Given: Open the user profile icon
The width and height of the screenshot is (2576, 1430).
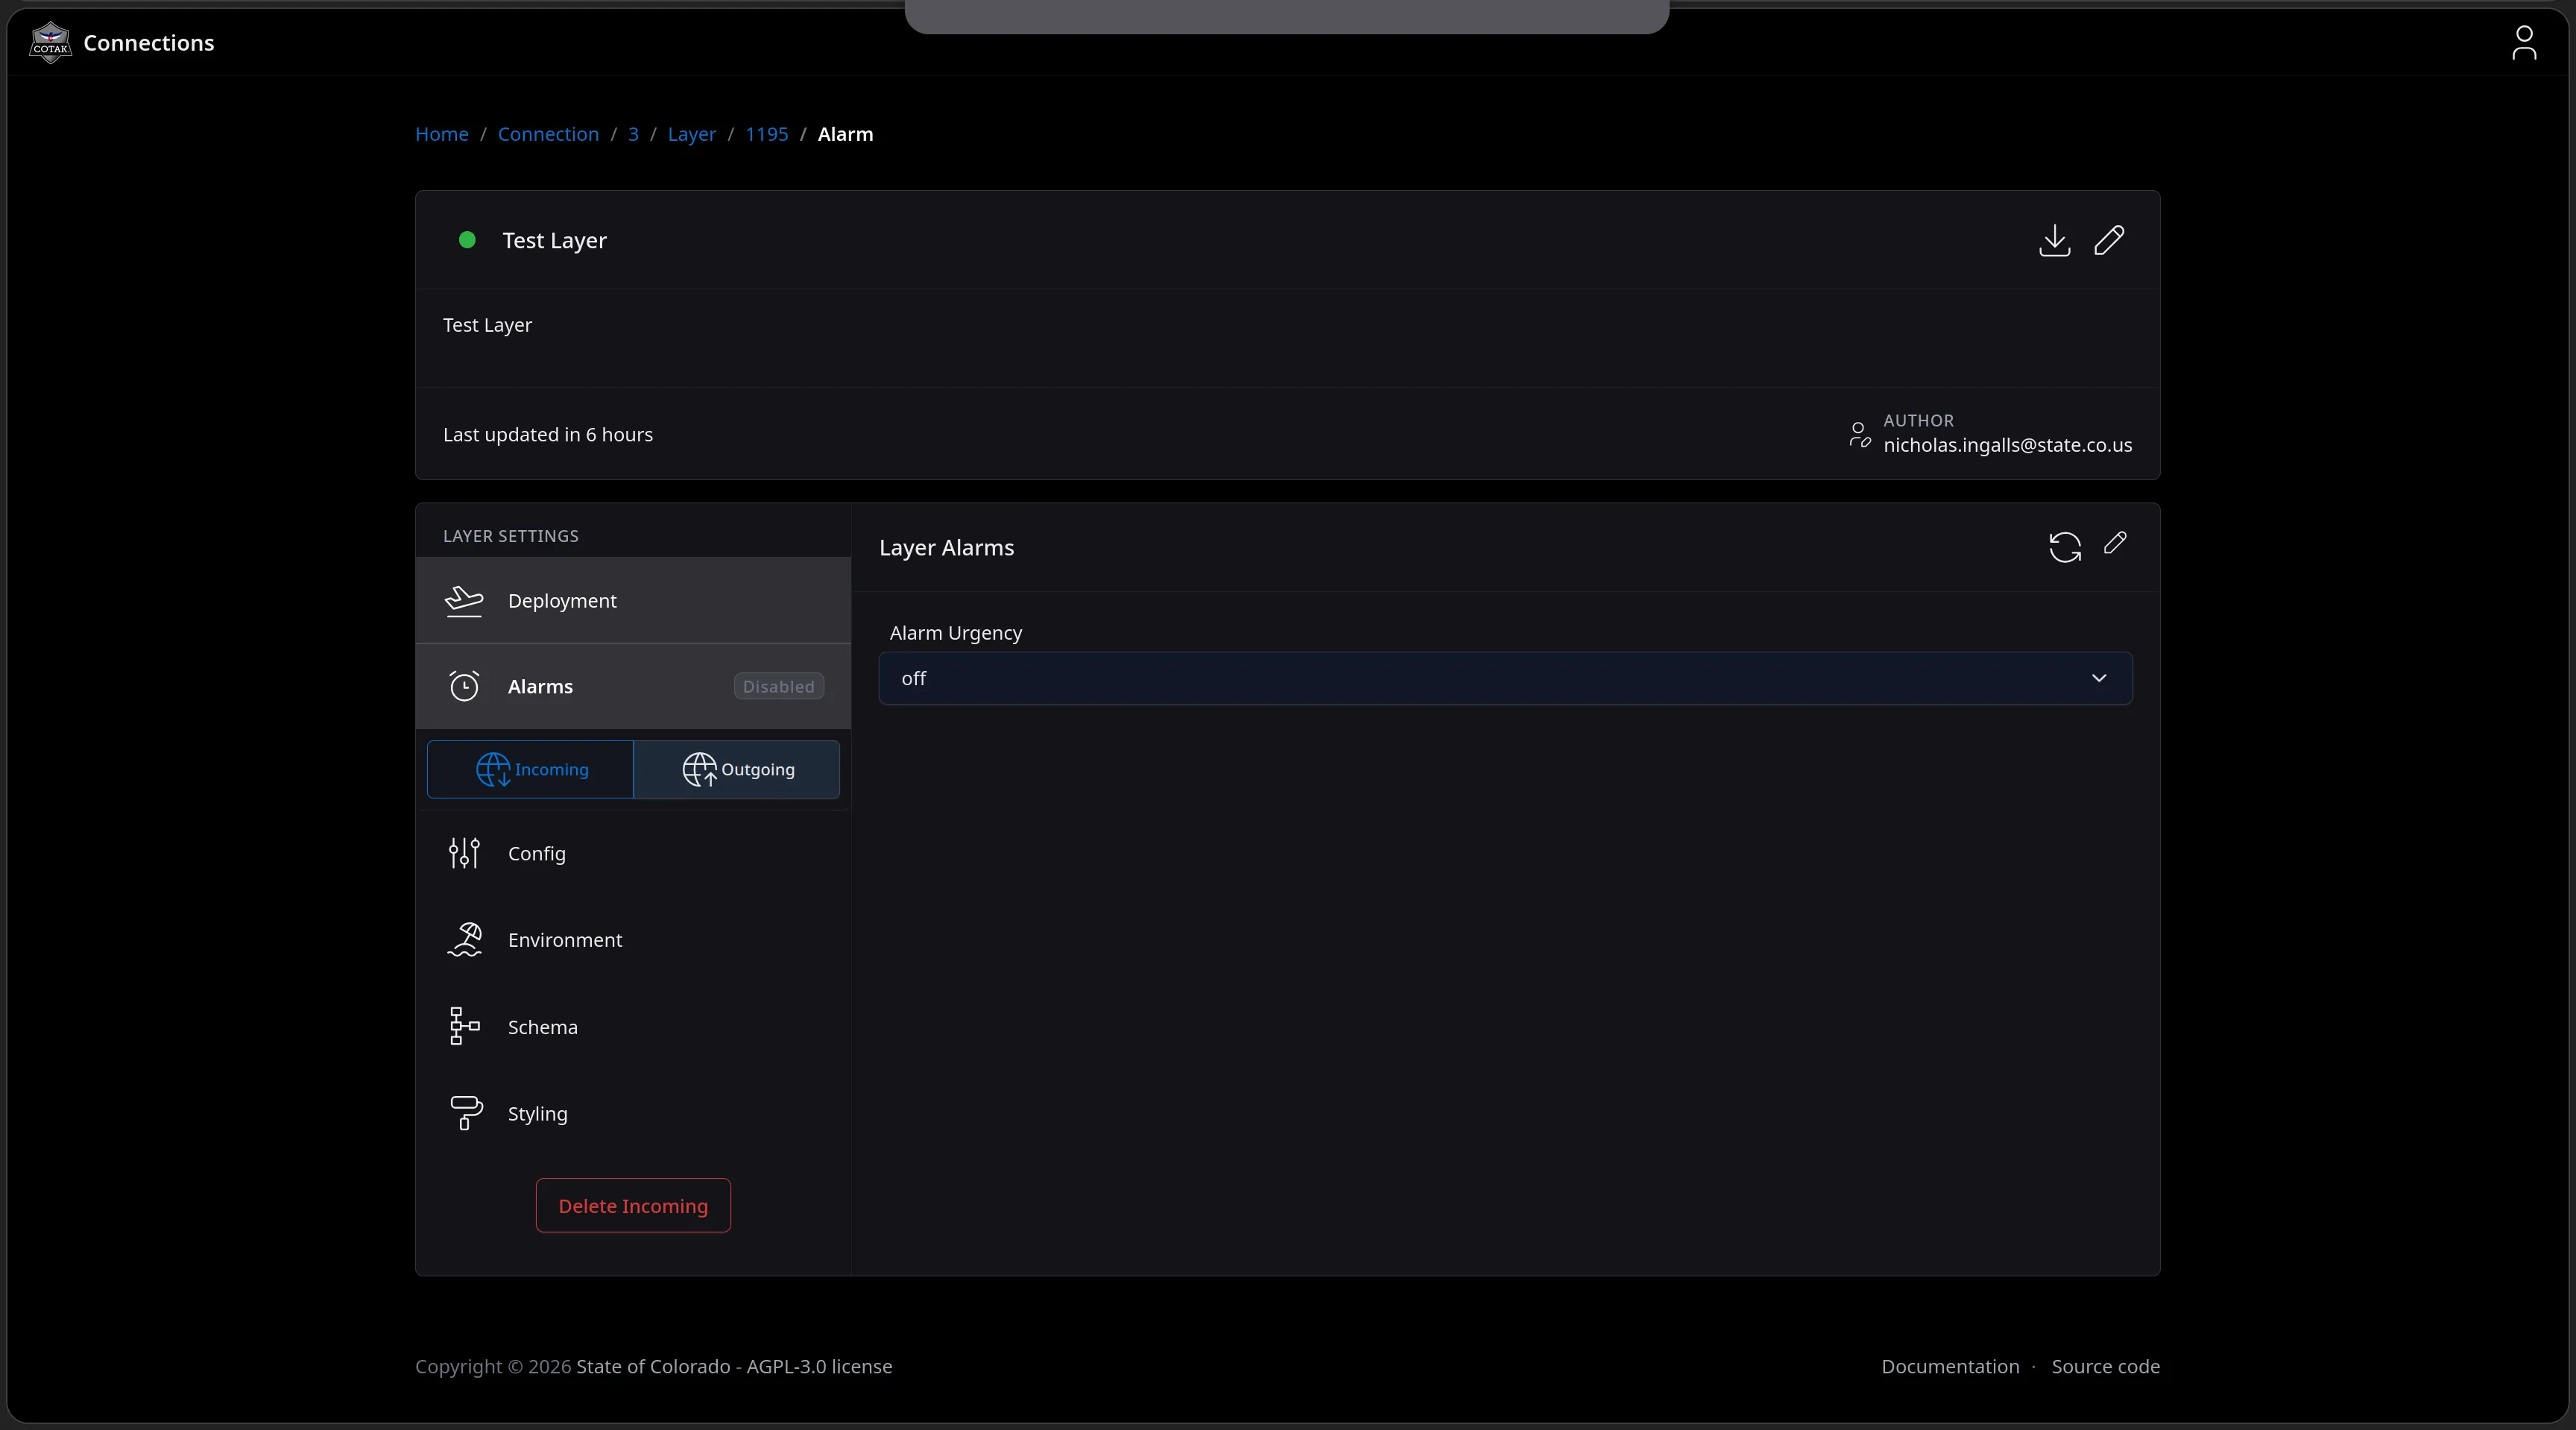Looking at the screenshot, I should pyautogui.click(x=2524, y=43).
